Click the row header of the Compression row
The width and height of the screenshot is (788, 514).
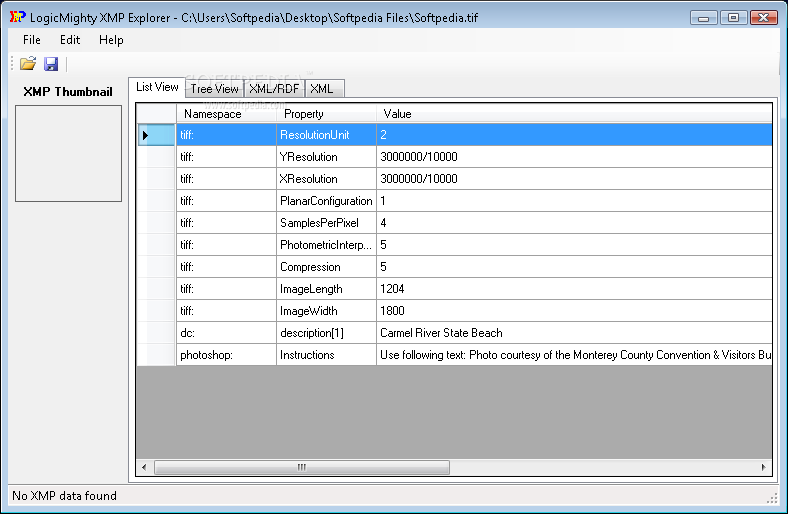[156, 267]
